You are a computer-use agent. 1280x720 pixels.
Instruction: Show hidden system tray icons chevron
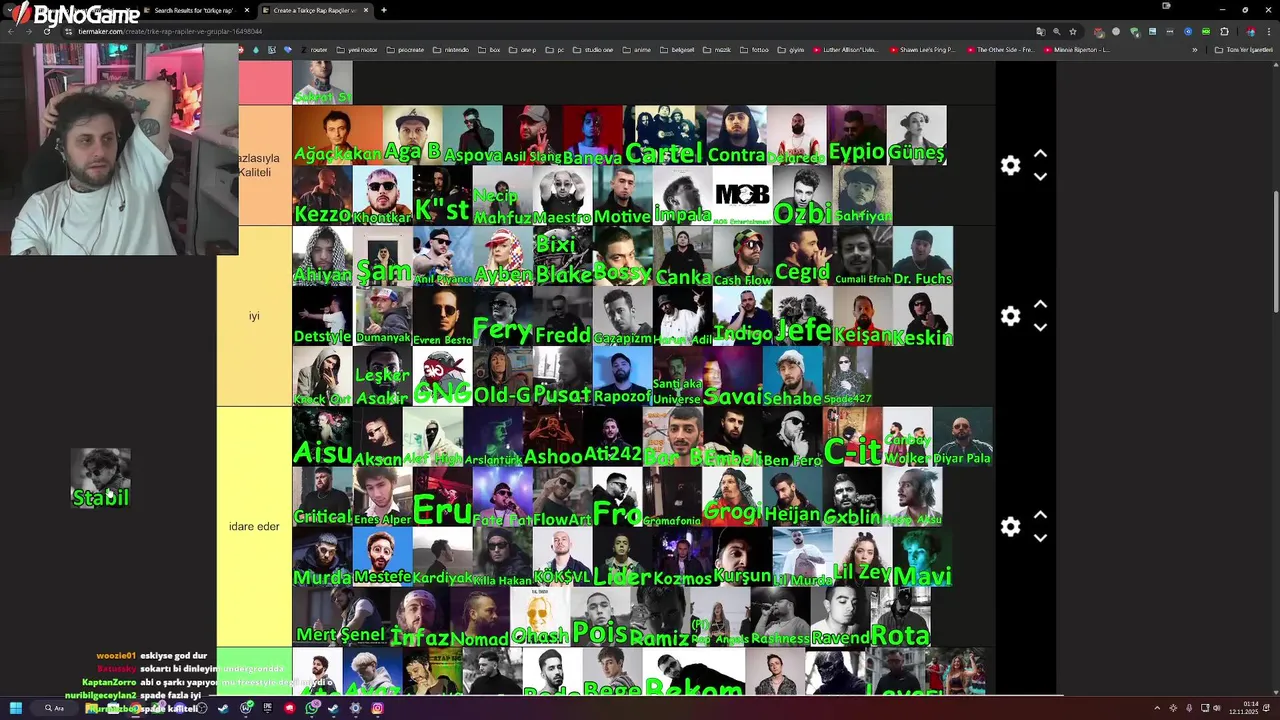[x=1157, y=708]
